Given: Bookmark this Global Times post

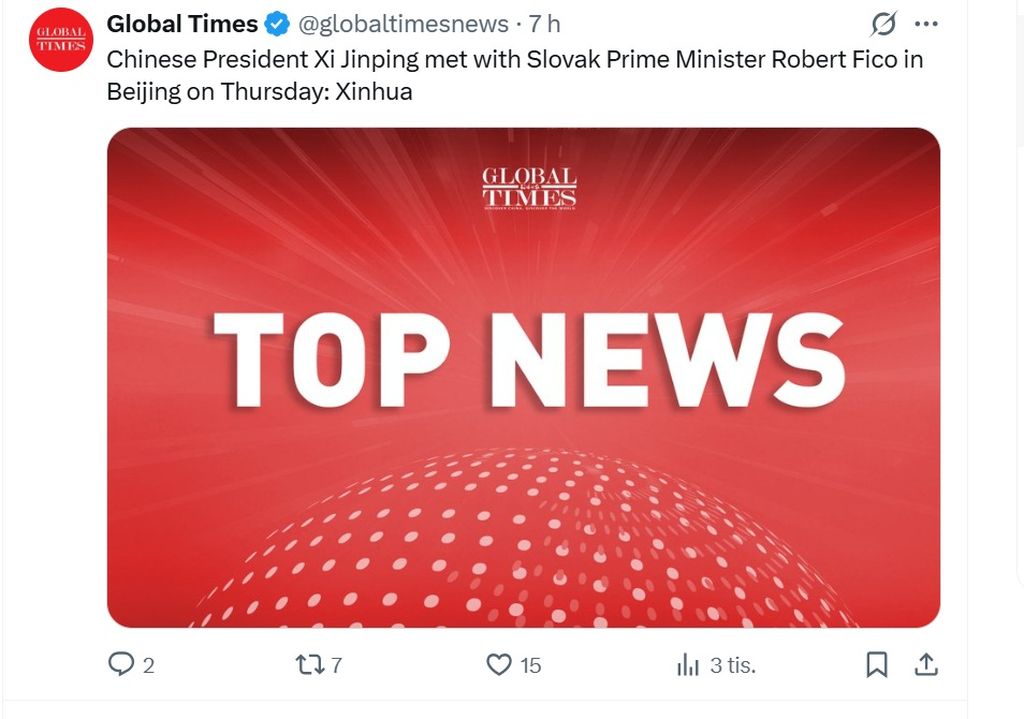Looking at the screenshot, I should click(x=877, y=664).
